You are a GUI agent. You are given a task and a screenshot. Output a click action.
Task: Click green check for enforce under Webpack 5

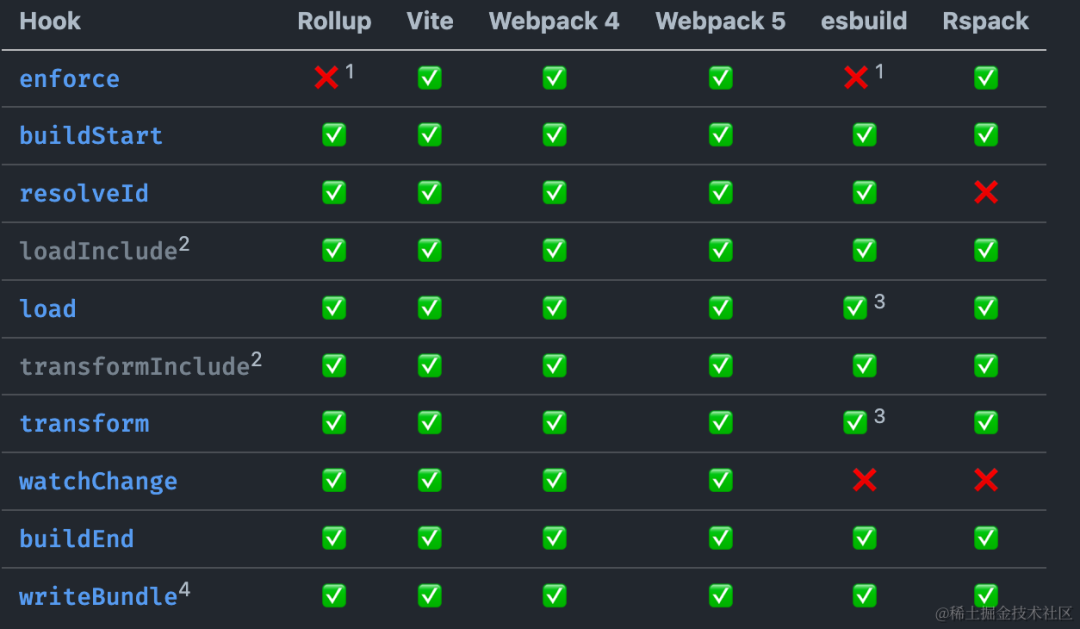tap(720, 78)
